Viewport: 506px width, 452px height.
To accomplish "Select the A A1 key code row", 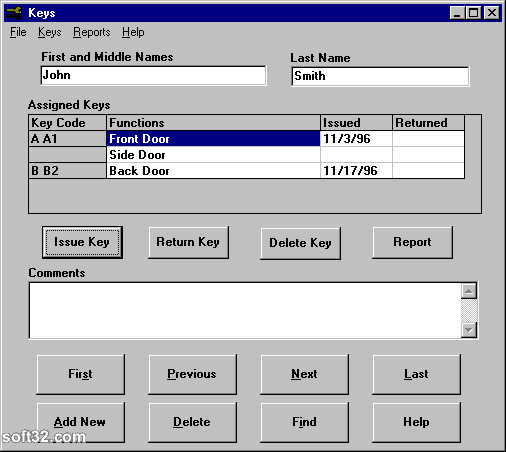I will coord(67,139).
